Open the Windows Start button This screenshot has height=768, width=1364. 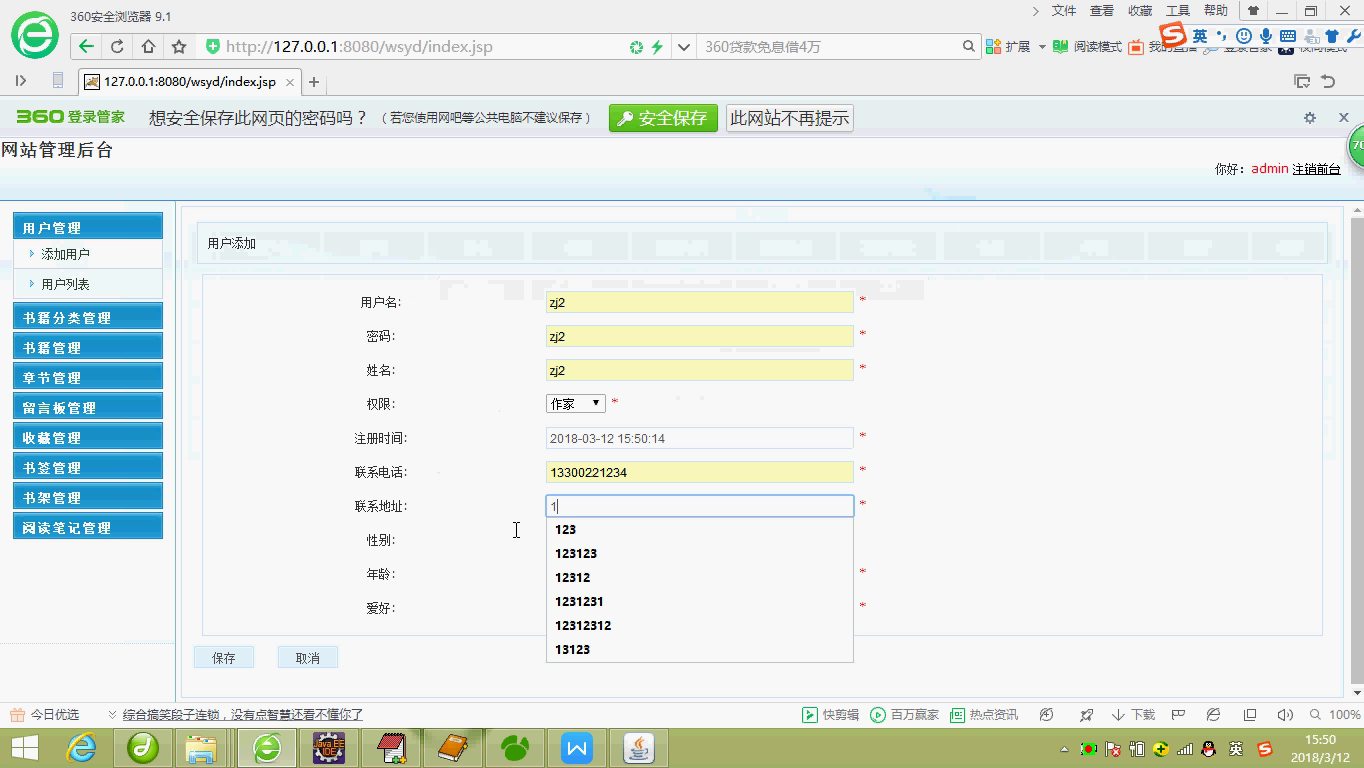click(24, 748)
